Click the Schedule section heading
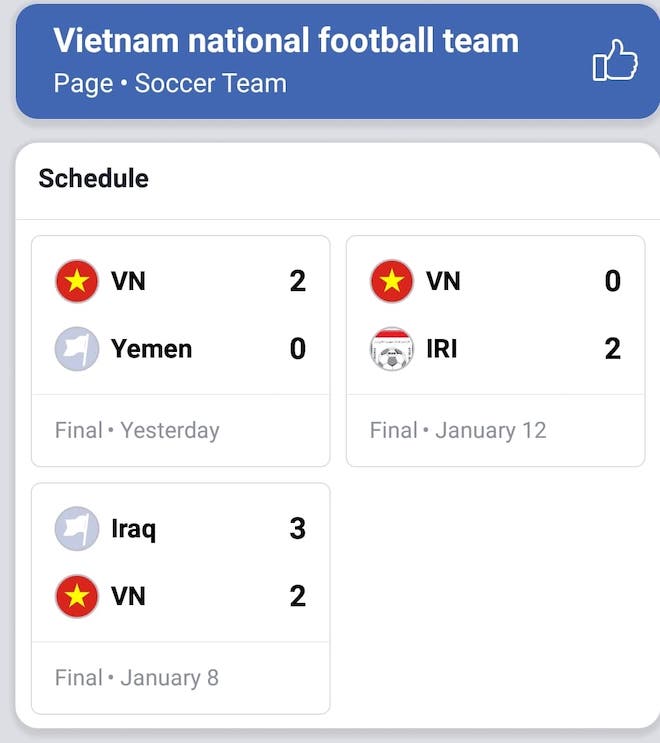The image size is (660, 743). [94, 178]
